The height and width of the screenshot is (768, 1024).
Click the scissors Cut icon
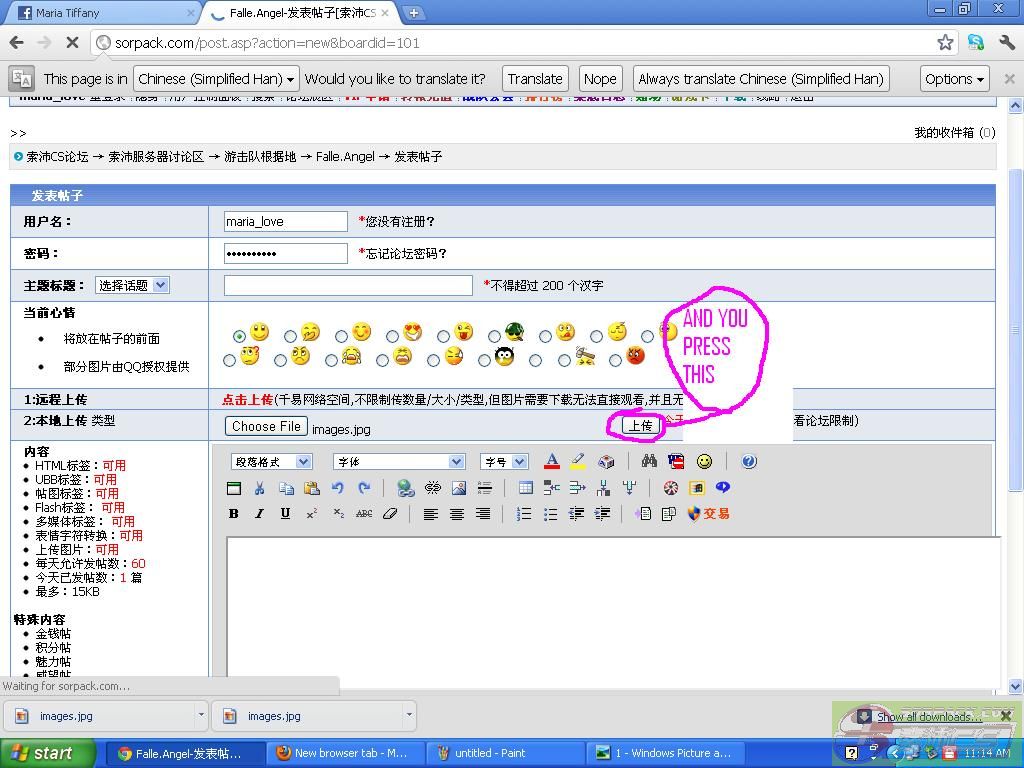coord(259,488)
